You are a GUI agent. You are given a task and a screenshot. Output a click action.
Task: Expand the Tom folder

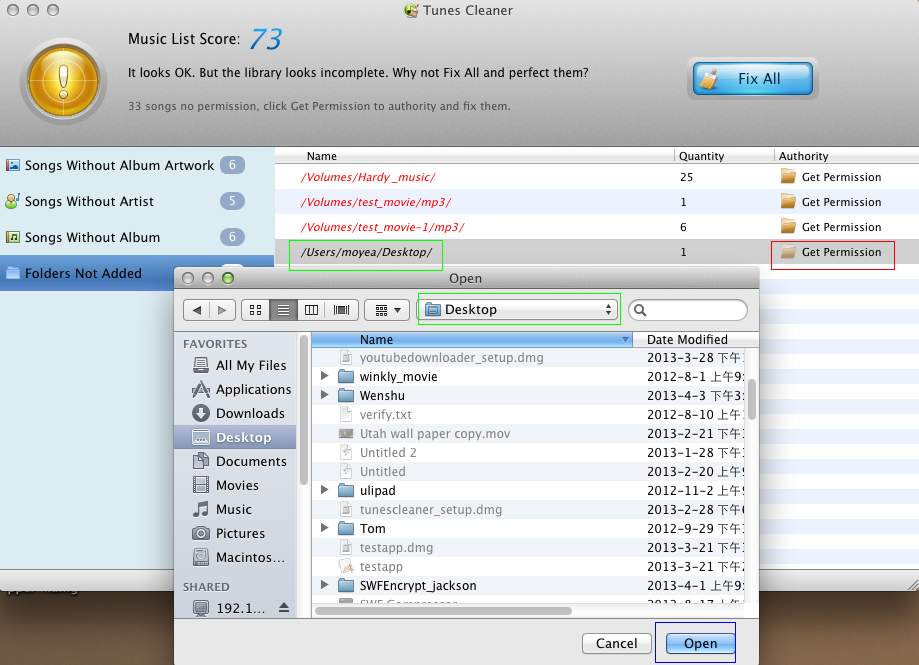pos(324,528)
